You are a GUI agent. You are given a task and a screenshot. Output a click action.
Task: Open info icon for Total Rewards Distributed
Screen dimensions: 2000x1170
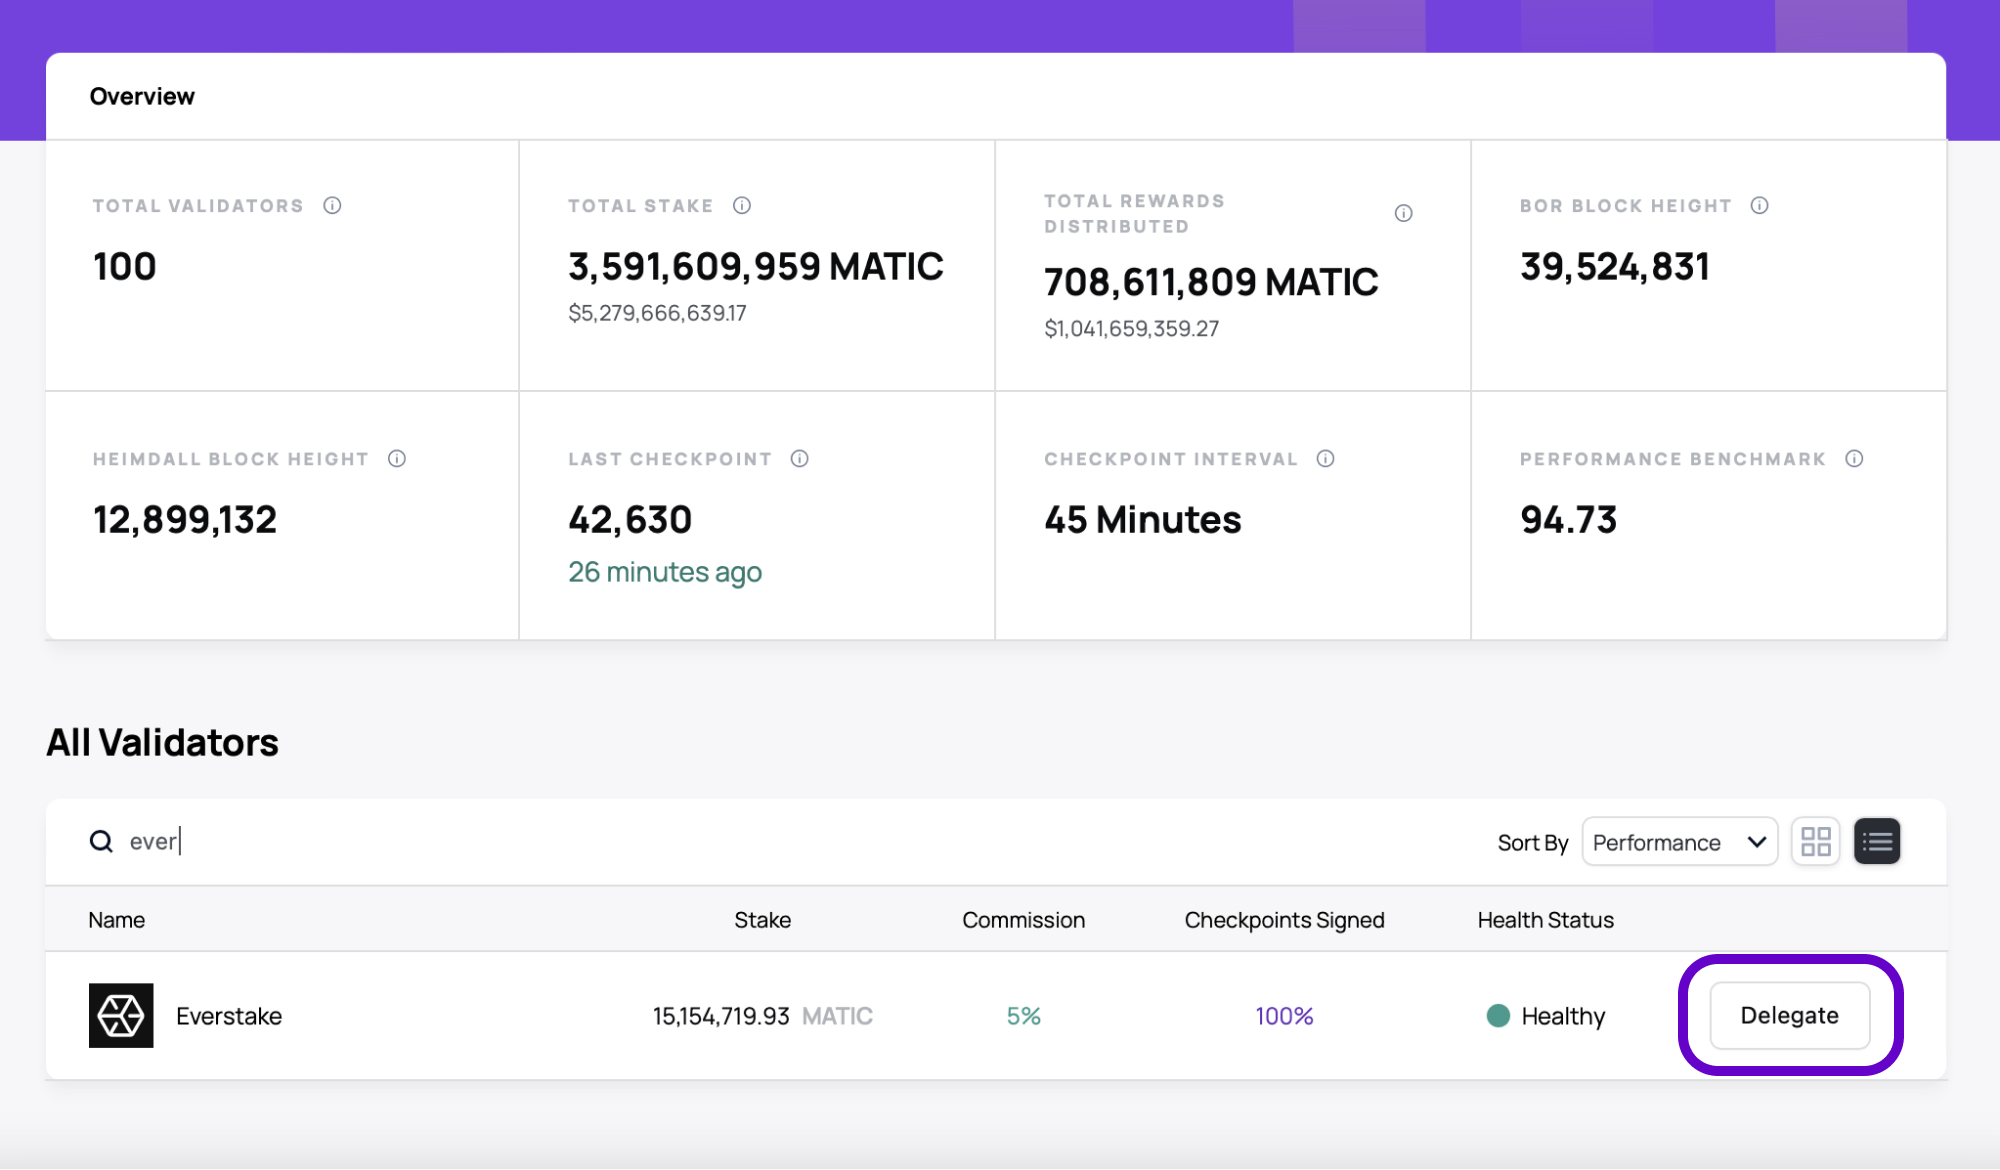pyautogui.click(x=1404, y=213)
